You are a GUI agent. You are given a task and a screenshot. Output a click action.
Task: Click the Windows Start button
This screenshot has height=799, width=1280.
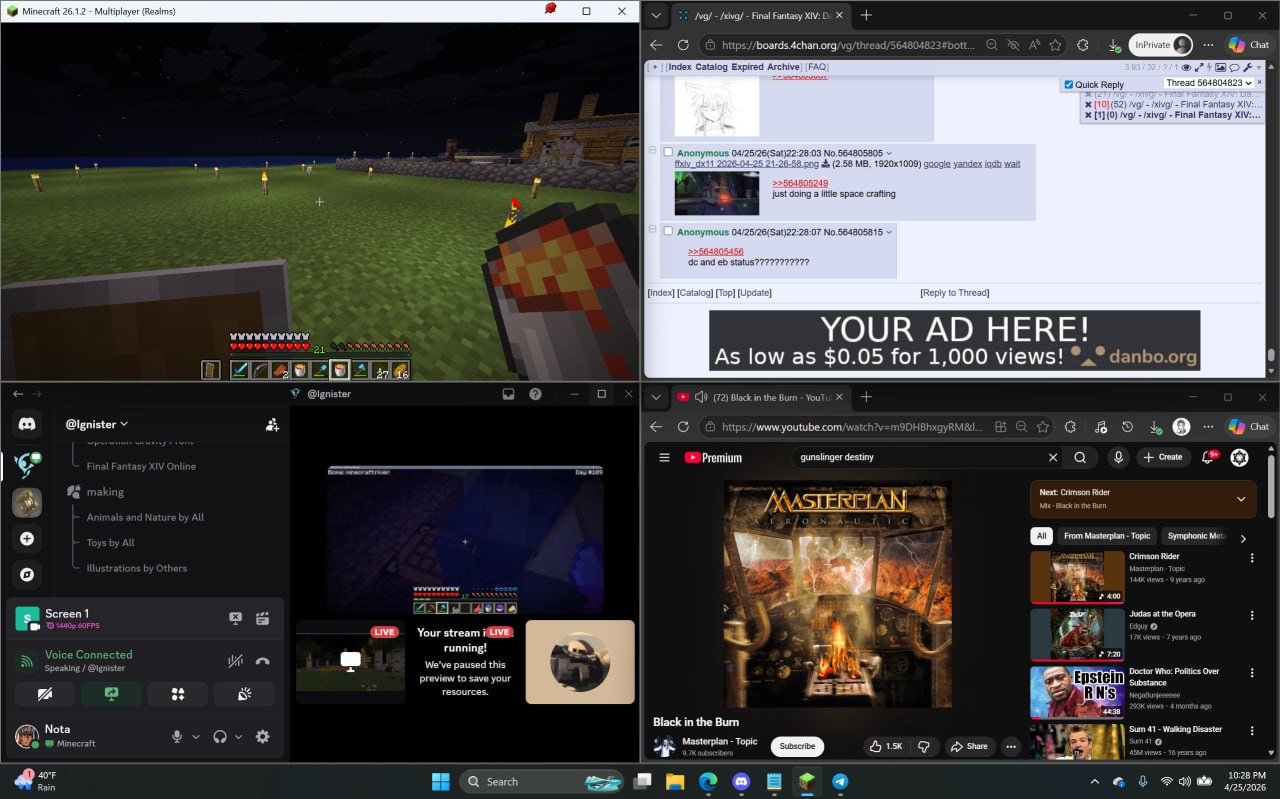tap(440, 781)
